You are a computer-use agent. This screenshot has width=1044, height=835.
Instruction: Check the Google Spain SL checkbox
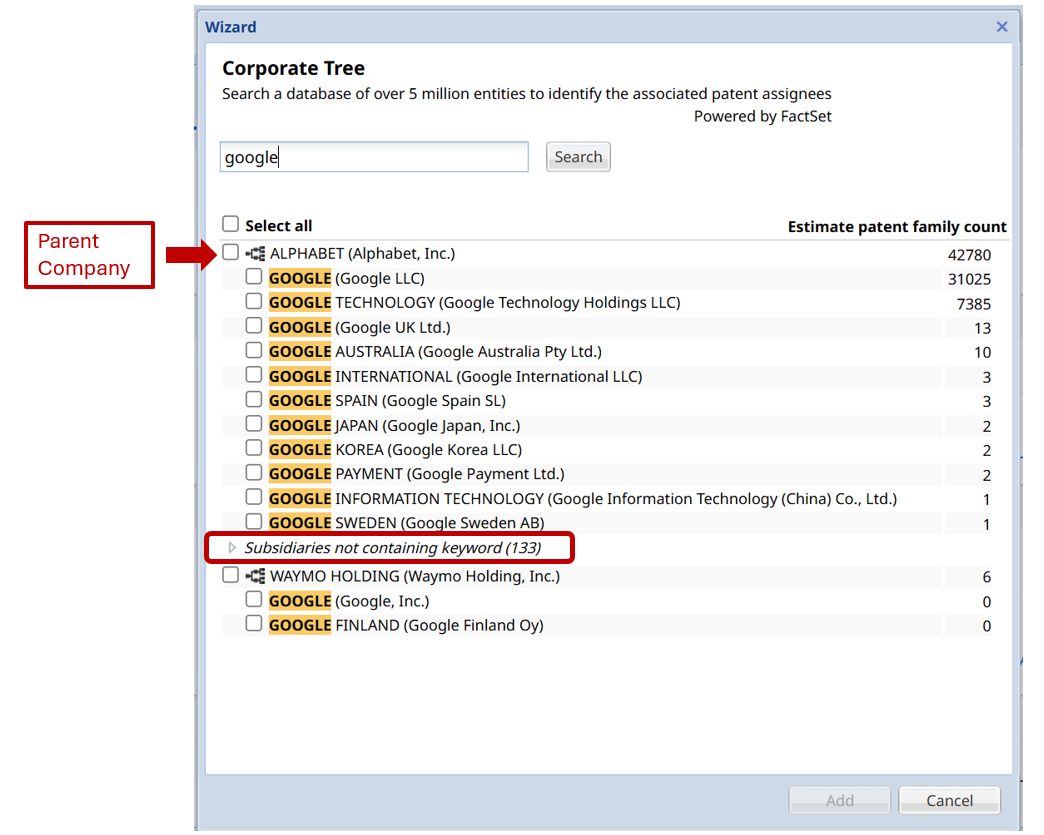[254, 400]
